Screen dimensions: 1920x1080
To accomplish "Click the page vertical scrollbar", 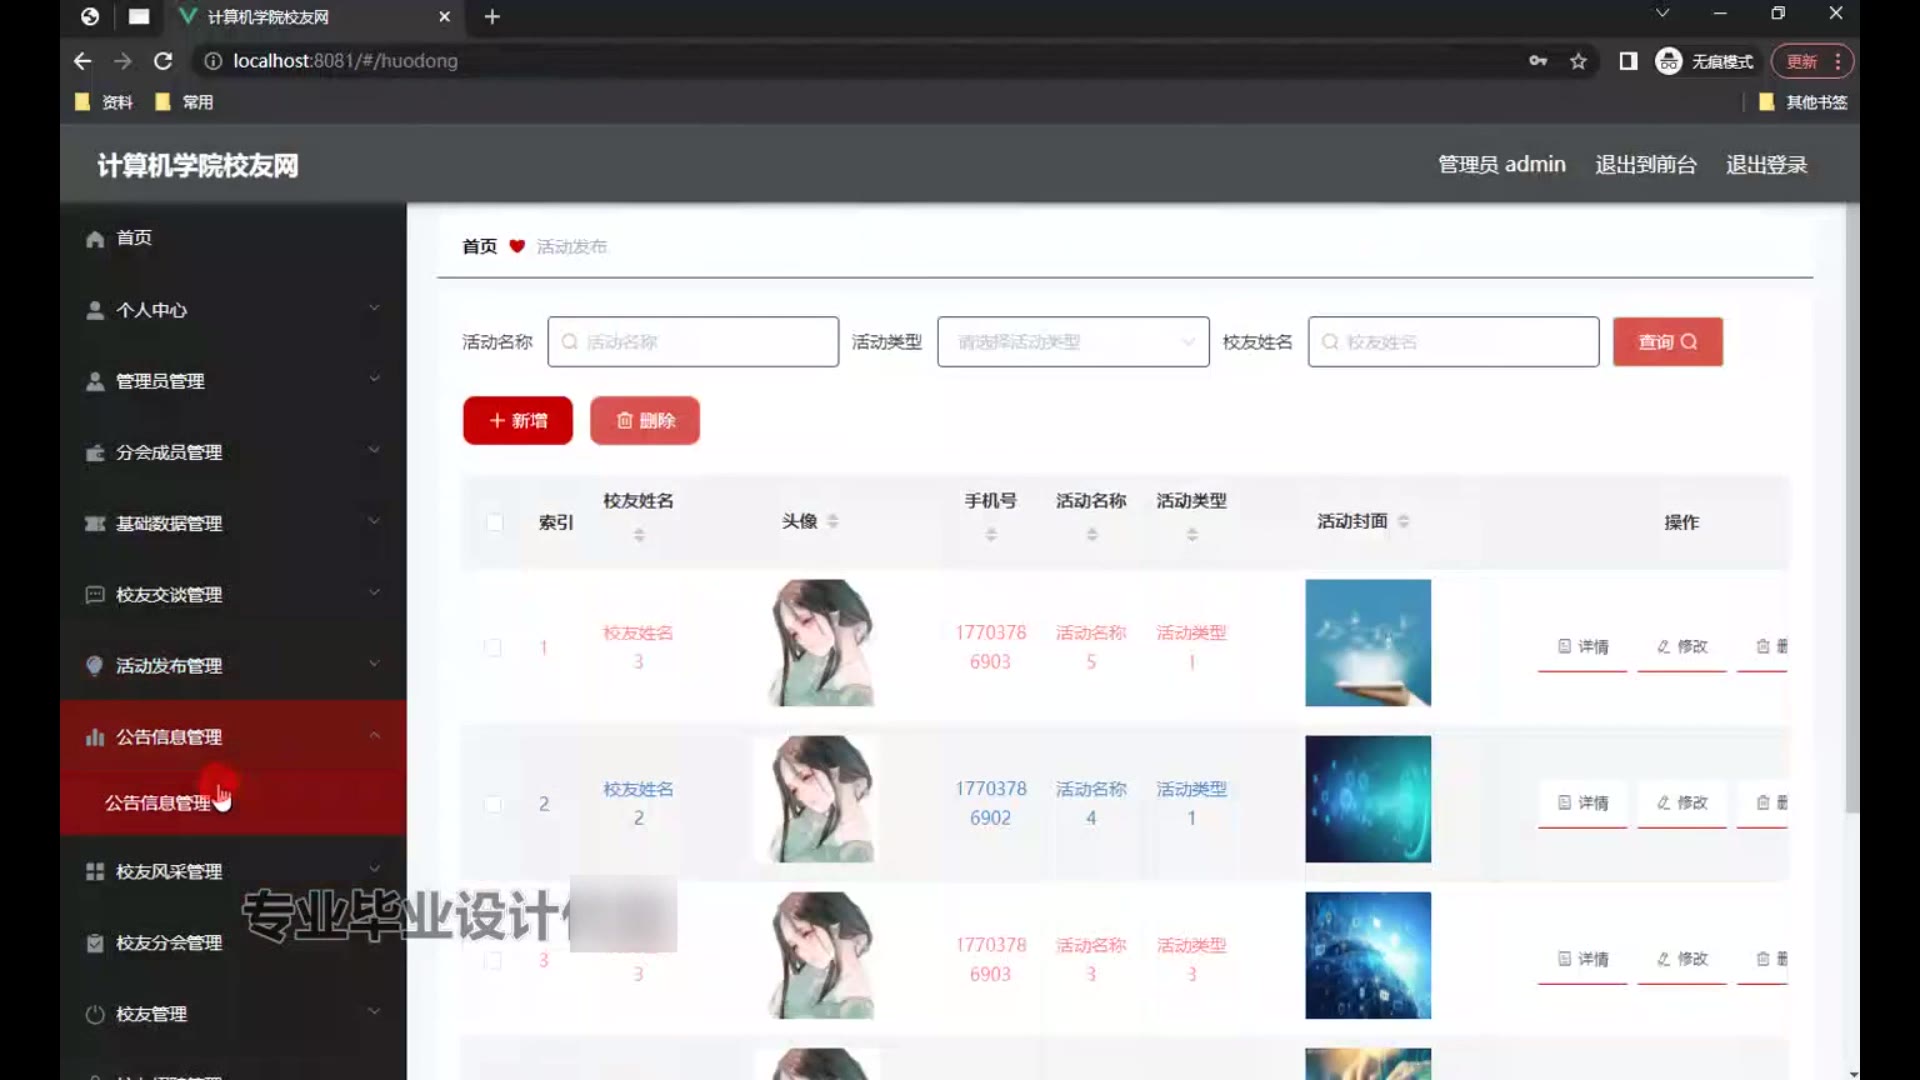I will pos(1852,510).
